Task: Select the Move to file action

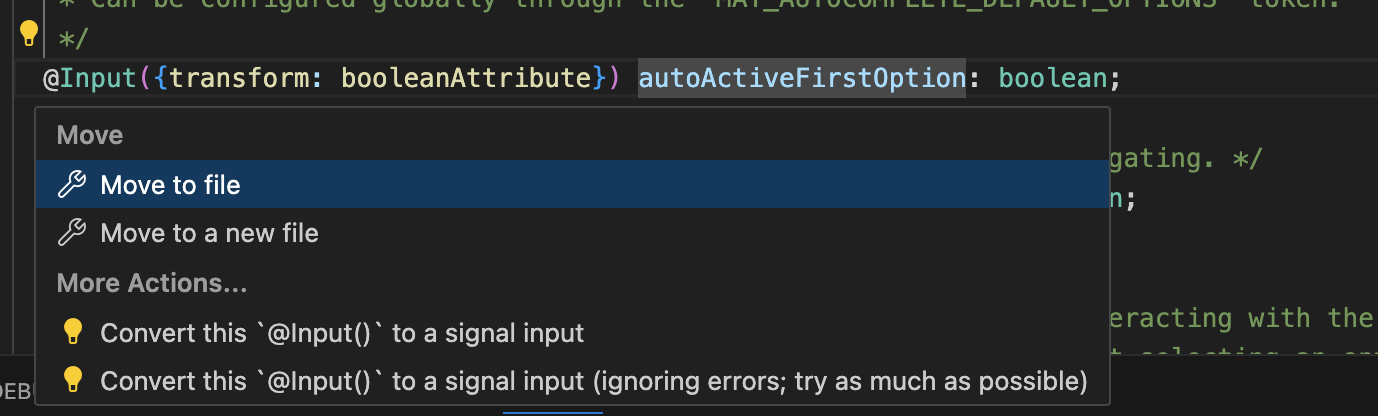Action: coord(170,185)
